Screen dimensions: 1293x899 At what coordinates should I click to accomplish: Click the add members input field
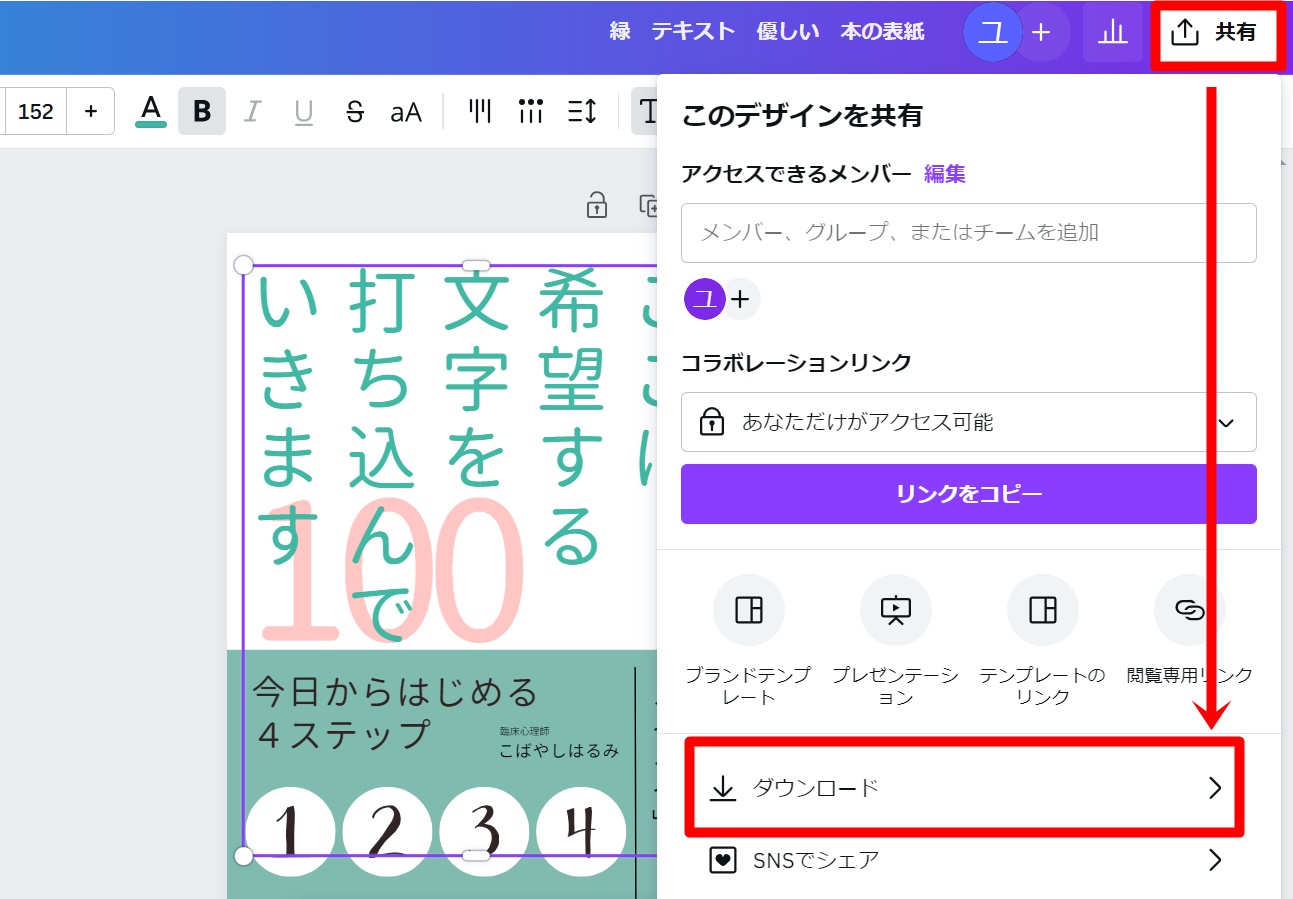coord(968,233)
